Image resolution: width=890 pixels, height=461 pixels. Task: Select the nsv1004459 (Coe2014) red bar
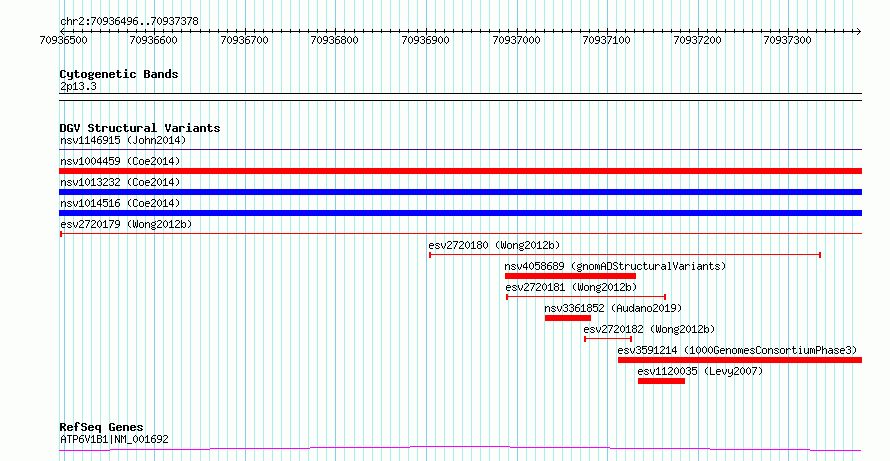[460, 171]
